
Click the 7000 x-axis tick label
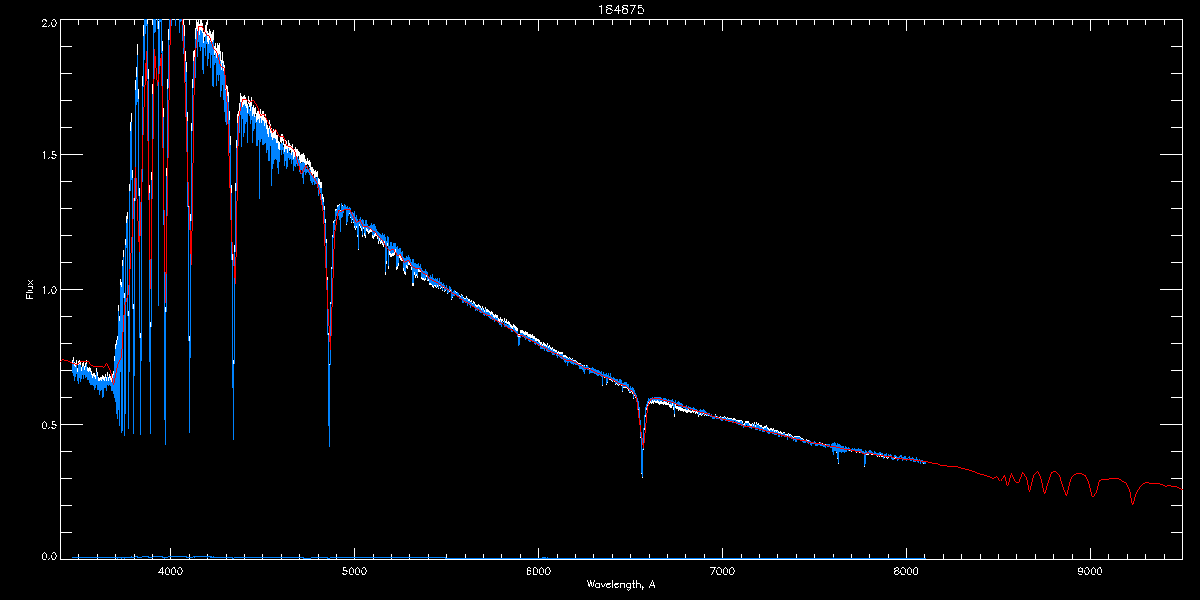click(x=722, y=571)
